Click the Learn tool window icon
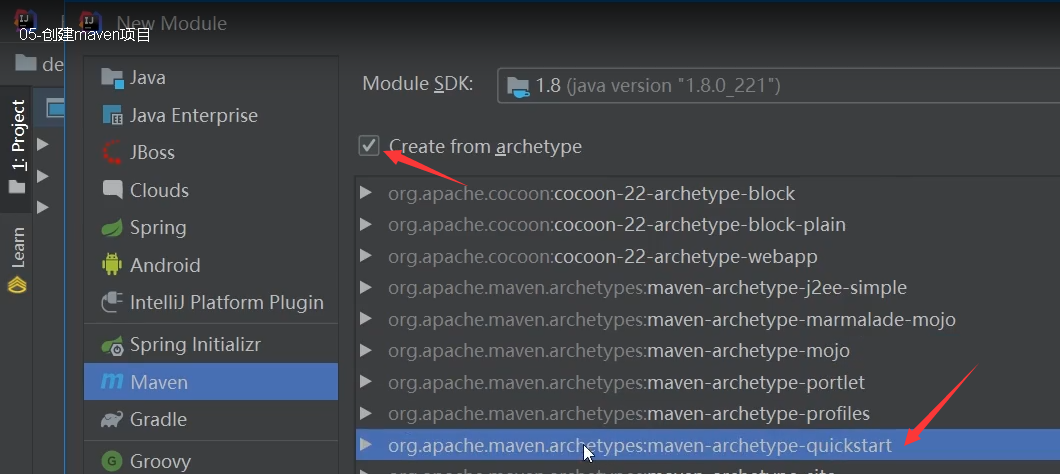Viewport: 1060px width, 474px height. tap(17, 284)
